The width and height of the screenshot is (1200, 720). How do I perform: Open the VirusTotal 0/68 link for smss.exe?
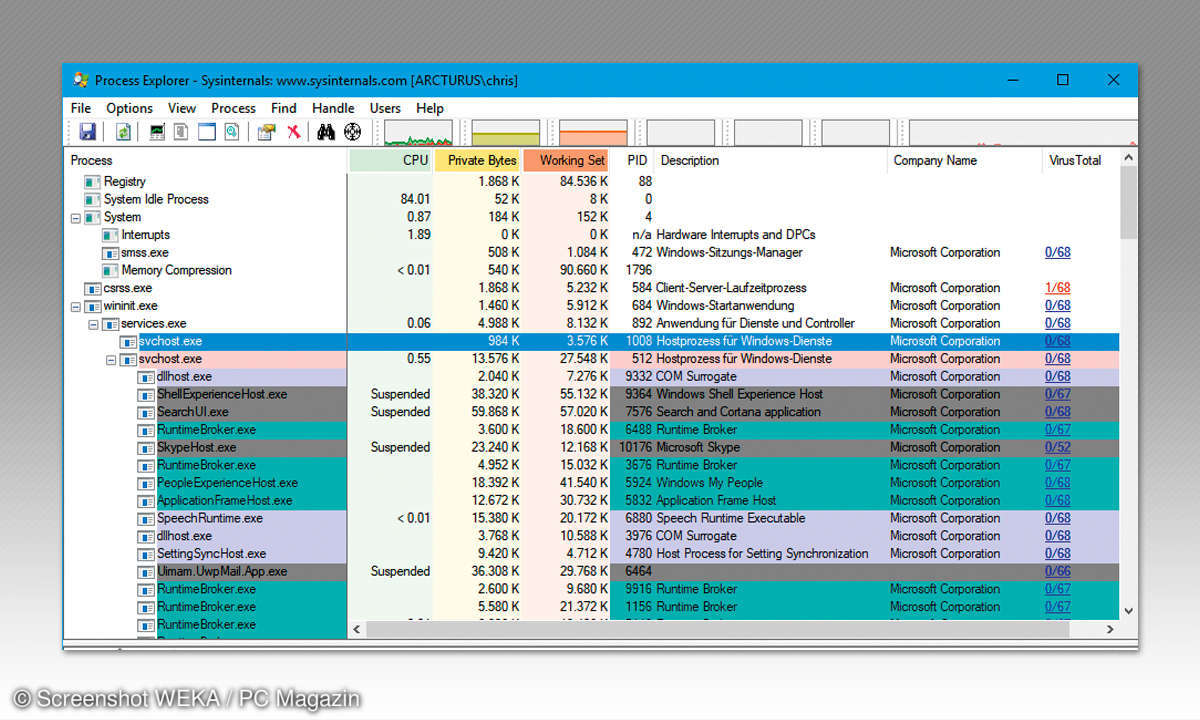(1057, 253)
